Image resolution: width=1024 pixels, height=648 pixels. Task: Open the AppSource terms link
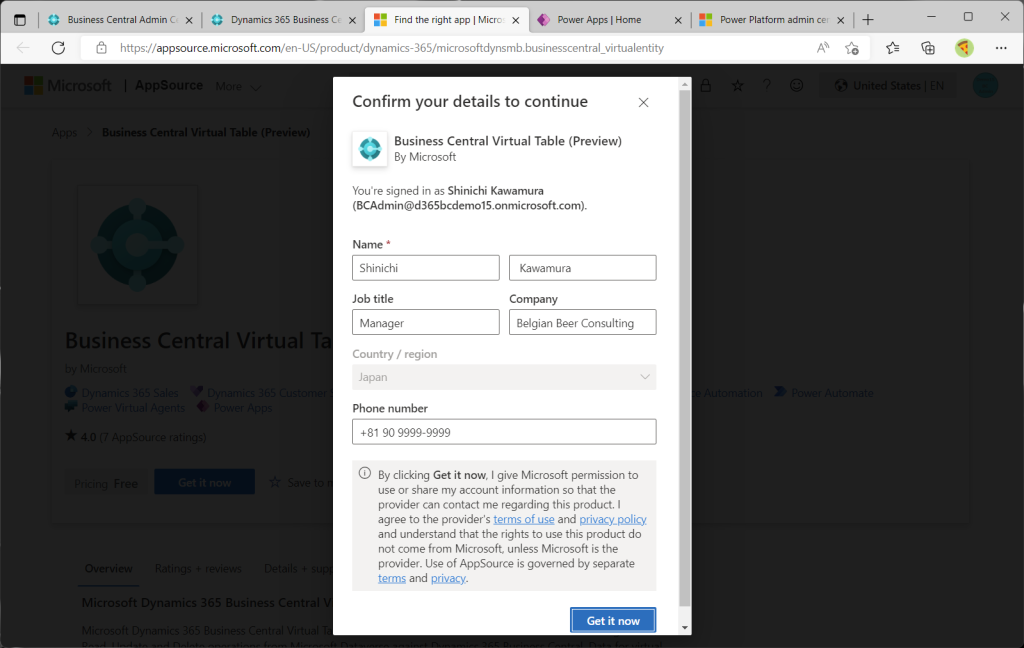pos(392,578)
